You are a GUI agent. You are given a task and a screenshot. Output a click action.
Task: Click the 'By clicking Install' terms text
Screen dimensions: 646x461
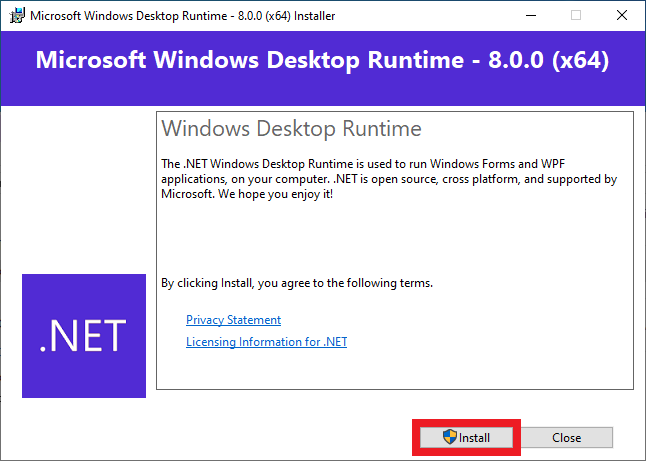click(x=297, y=283)
